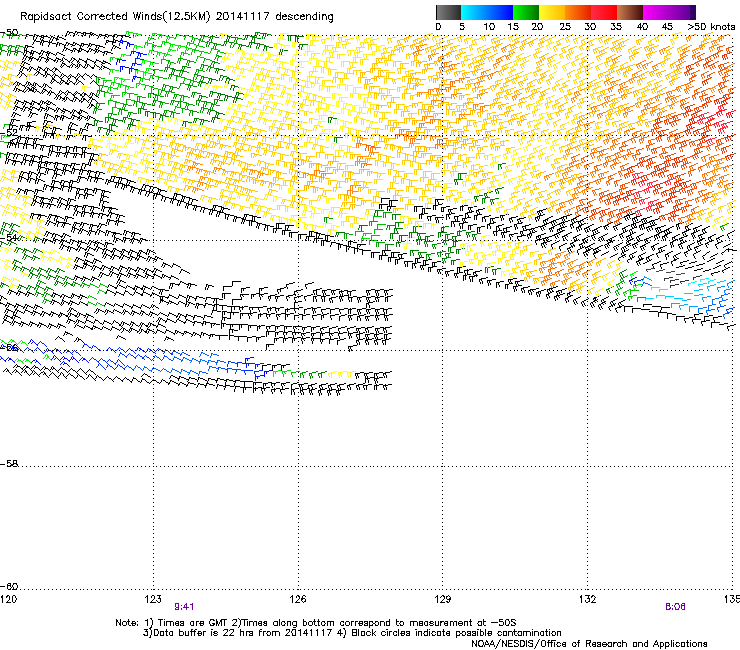The height and width of the screenshot is (650, 740).
Task: Click the yellow 20-25 knots legend band
Action: [552, 12]
